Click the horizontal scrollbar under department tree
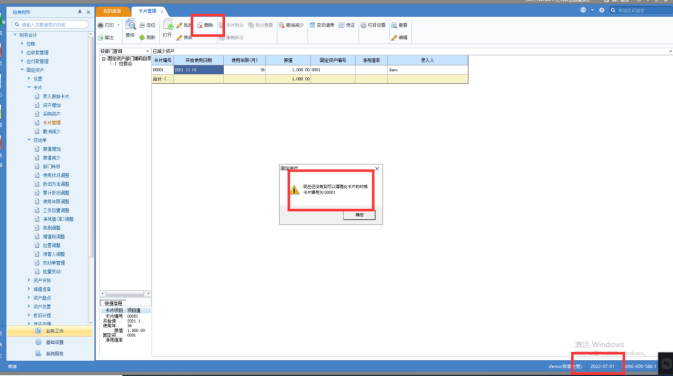 tap(125, 293)
